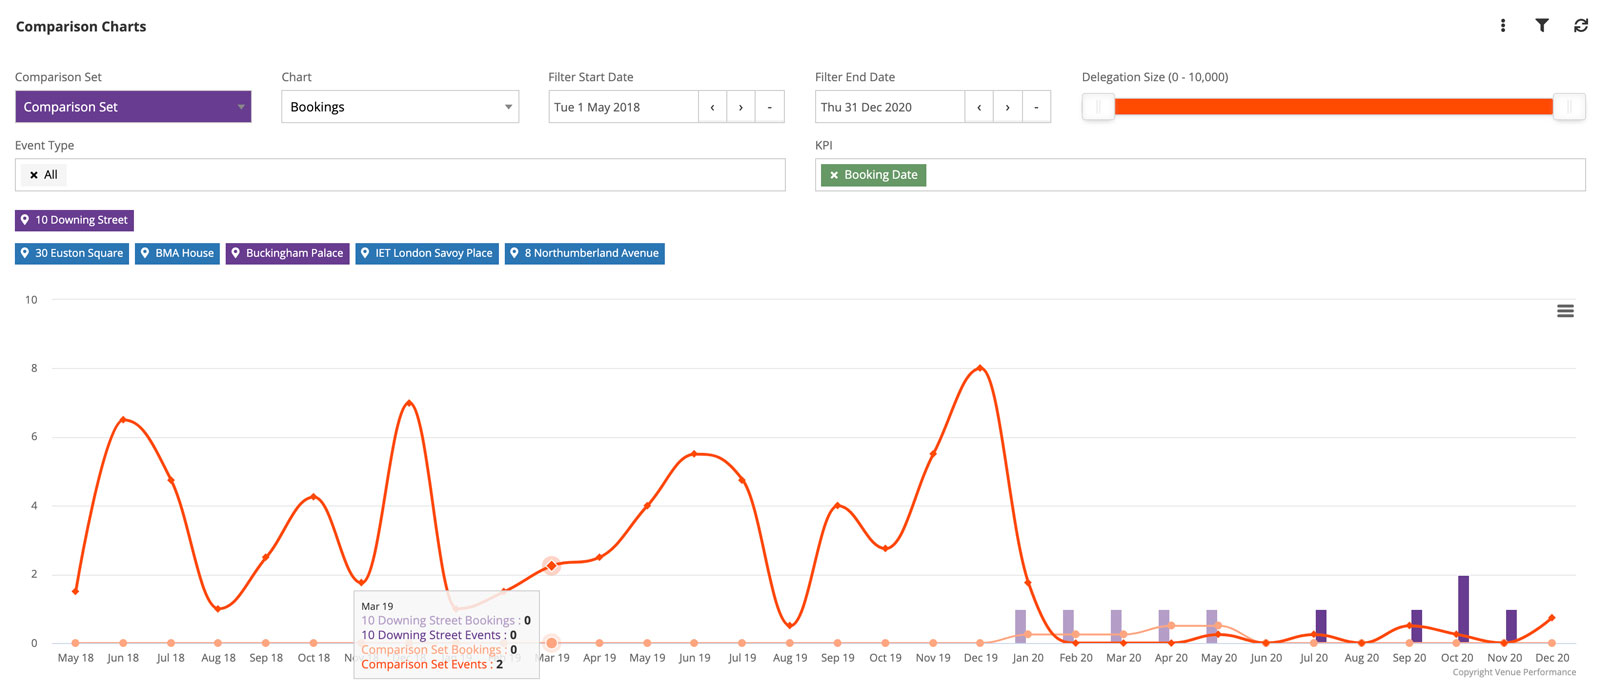Click the Filter End Date text field
This screenshot has height=694, width=1600.
pos(890,107)
